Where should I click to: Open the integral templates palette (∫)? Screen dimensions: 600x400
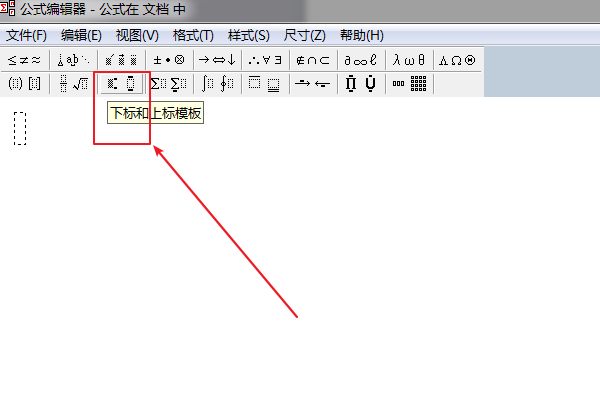[x=217, y=83]
